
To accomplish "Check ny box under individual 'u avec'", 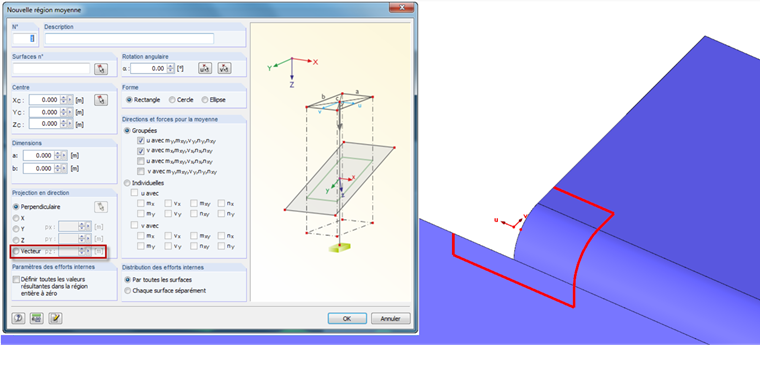I will point(222,214).
